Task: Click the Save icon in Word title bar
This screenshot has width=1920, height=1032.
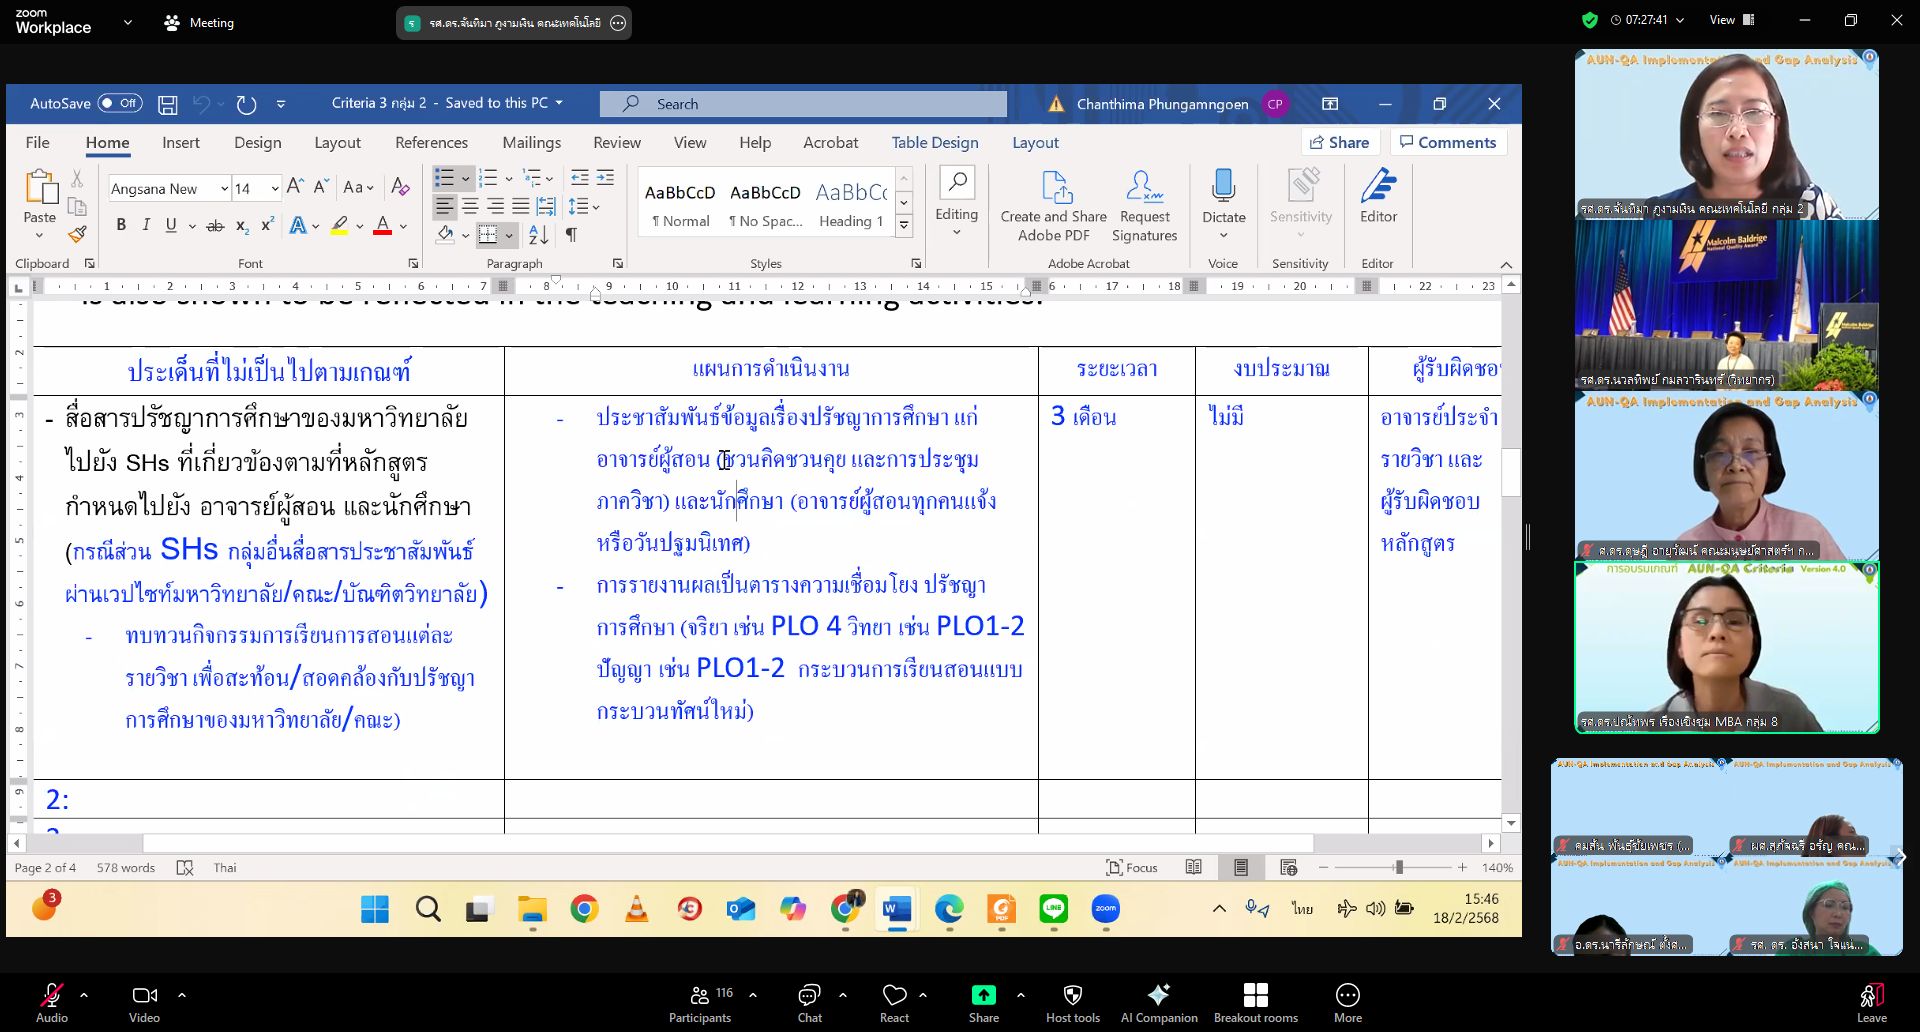Action: click(168, 104)
